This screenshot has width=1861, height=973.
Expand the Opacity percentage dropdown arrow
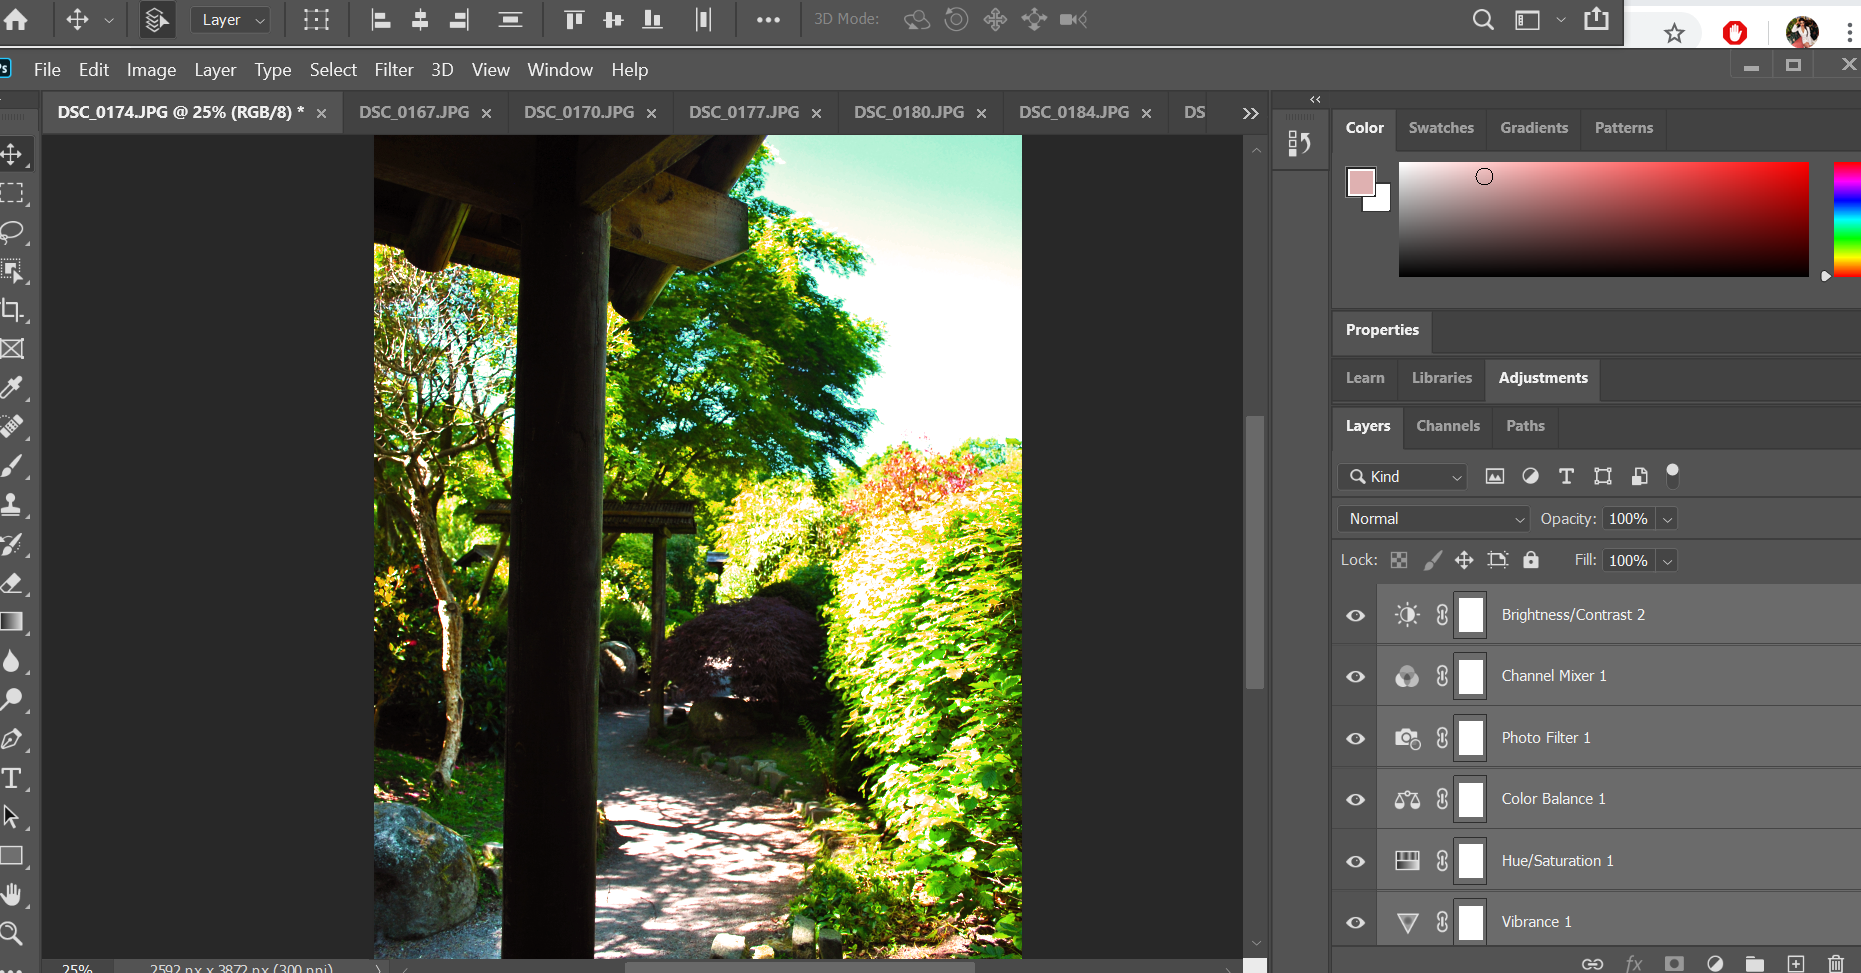(x=1667, y=519)
